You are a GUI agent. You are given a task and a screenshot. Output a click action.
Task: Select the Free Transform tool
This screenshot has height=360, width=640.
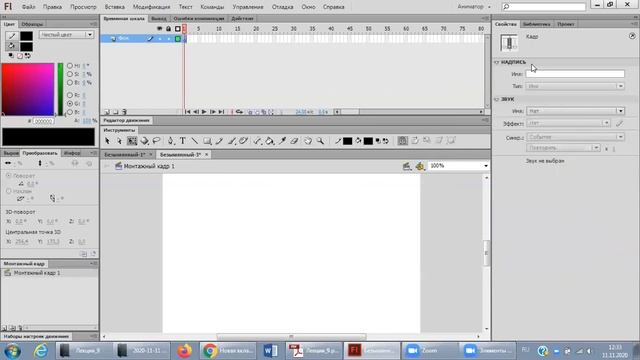tap(132, 141)
